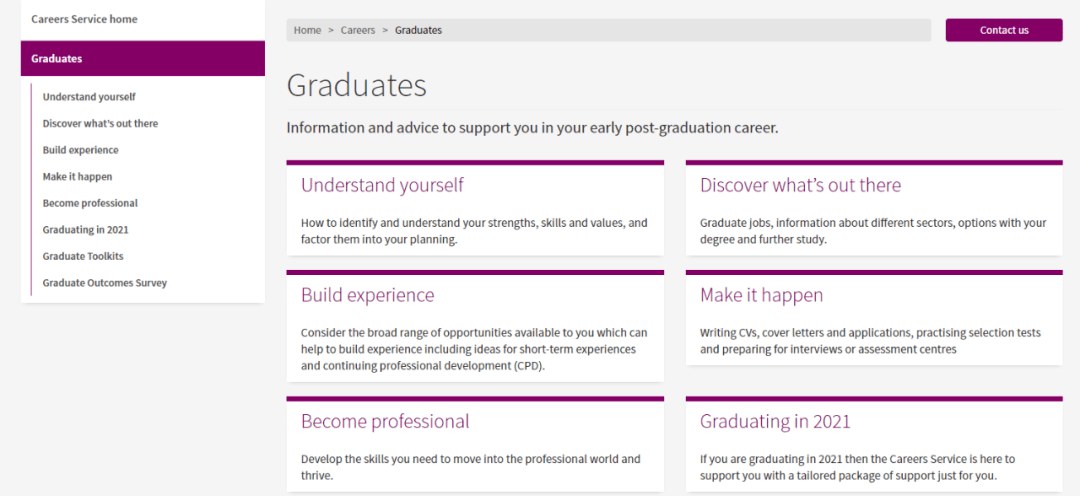Open Graduating in 2021 sidebar link
Viewport: 1080px width, 496px height.
point(85,230)
